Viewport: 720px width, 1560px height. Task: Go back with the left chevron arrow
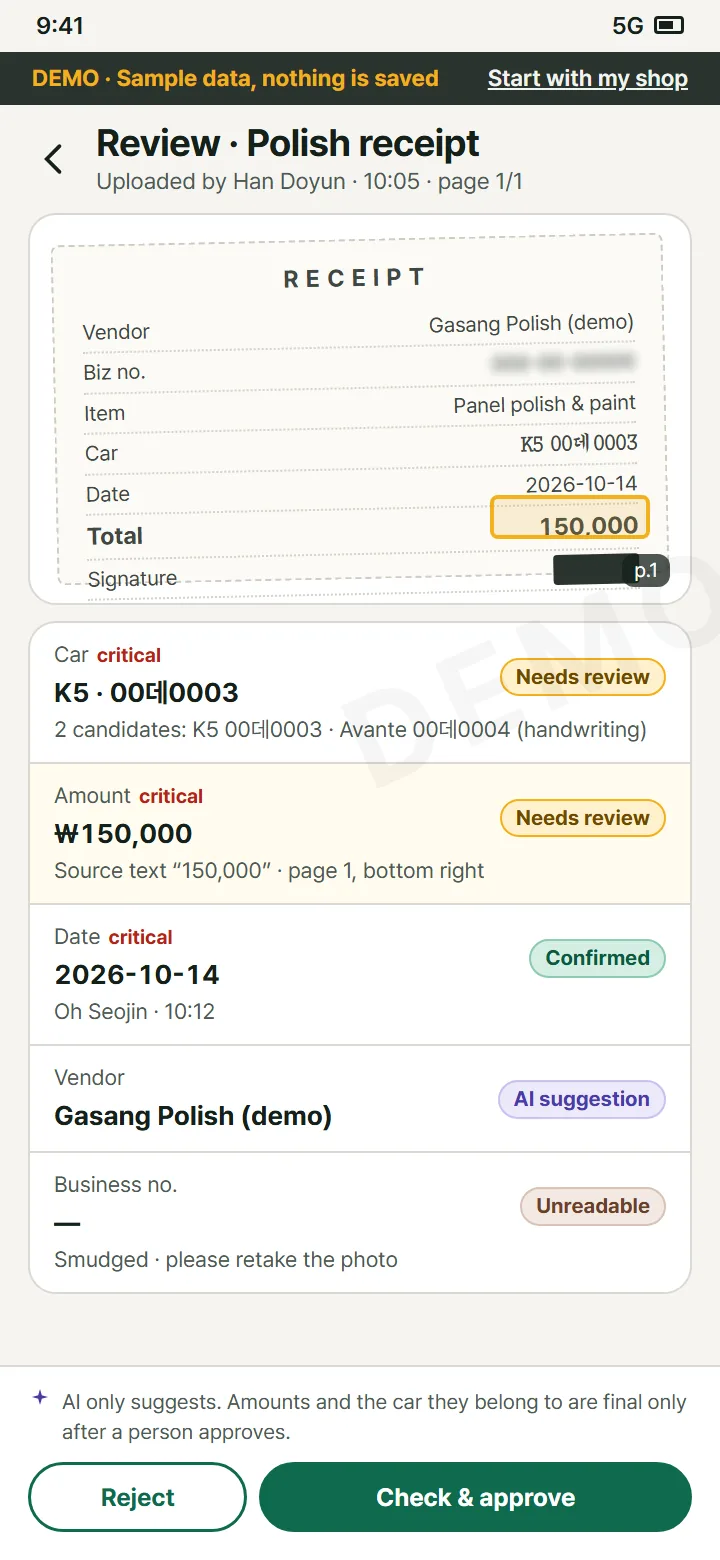pos(53,159)
